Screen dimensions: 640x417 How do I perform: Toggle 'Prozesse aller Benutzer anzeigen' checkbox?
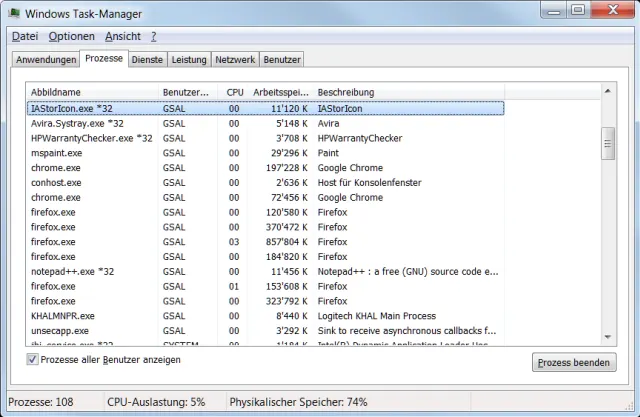tap(34, 360)
